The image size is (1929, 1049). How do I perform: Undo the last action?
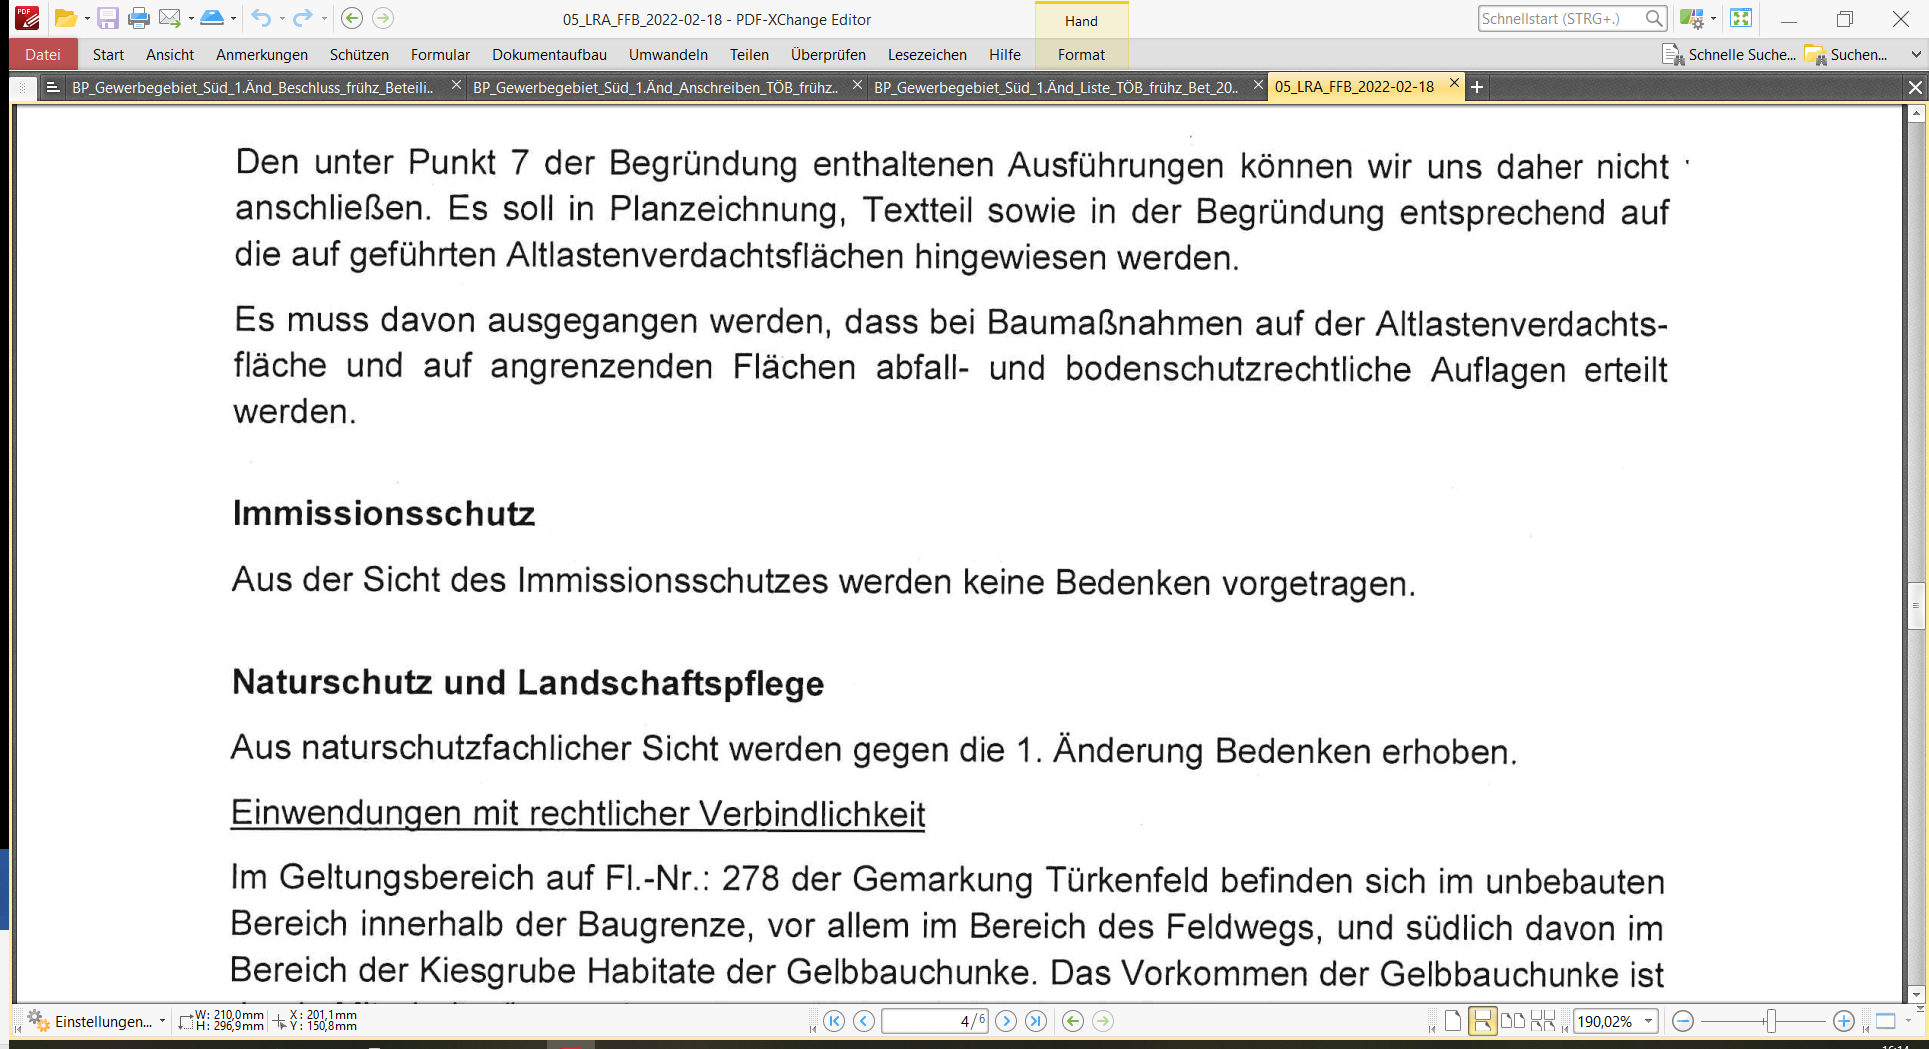[x=261, y=18]
